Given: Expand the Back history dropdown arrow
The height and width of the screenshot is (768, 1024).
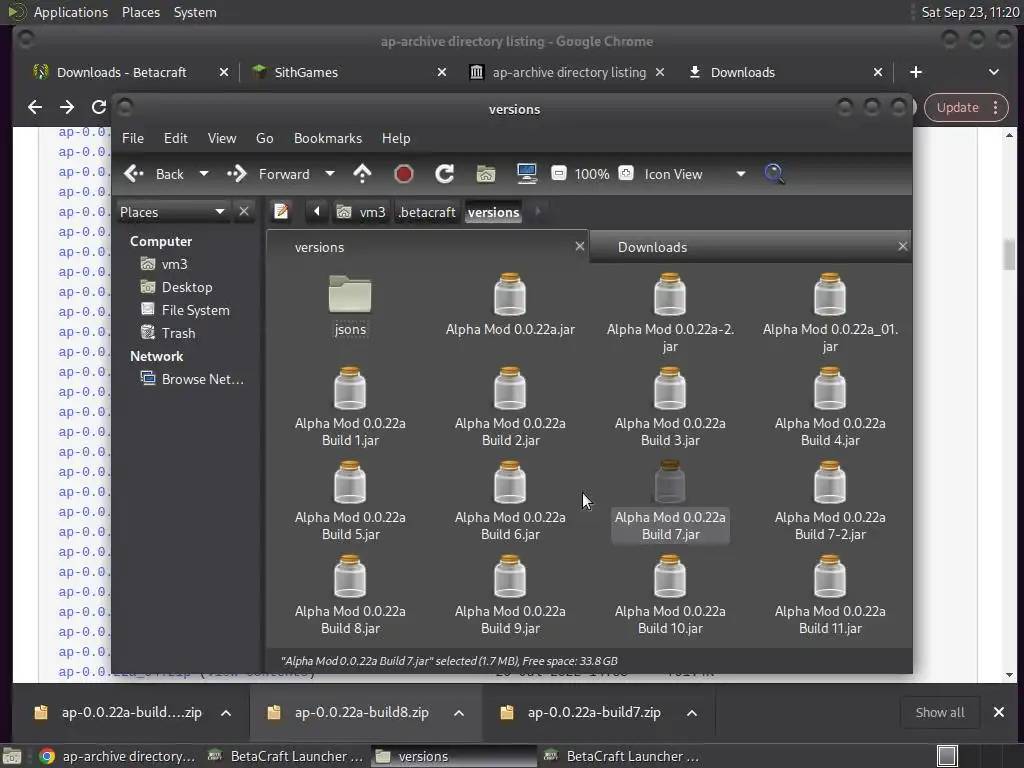Looking at the screenshot, I should click(204, 174).
